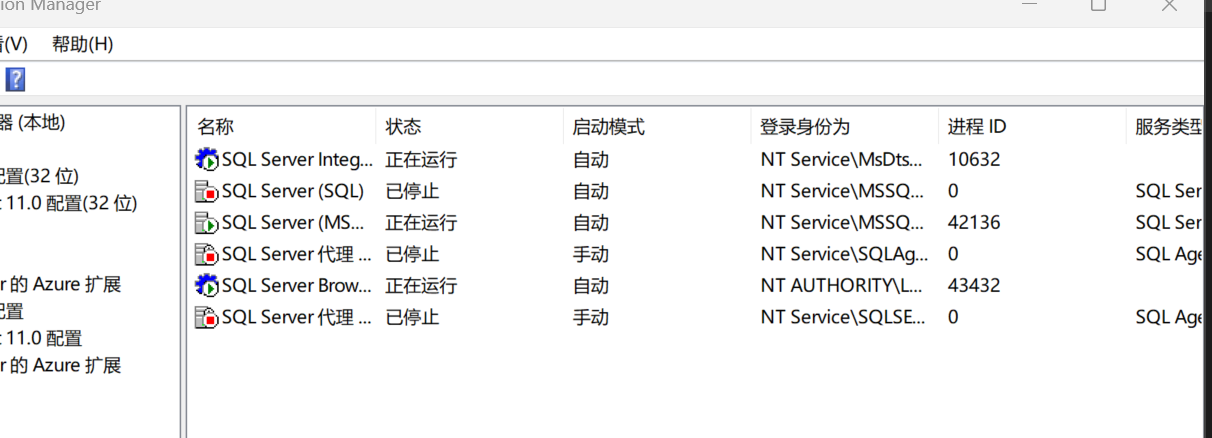Click SQL Server 代理 name in SQLAg... row
Screen dimensions: 1212x438
pos(297,254)
